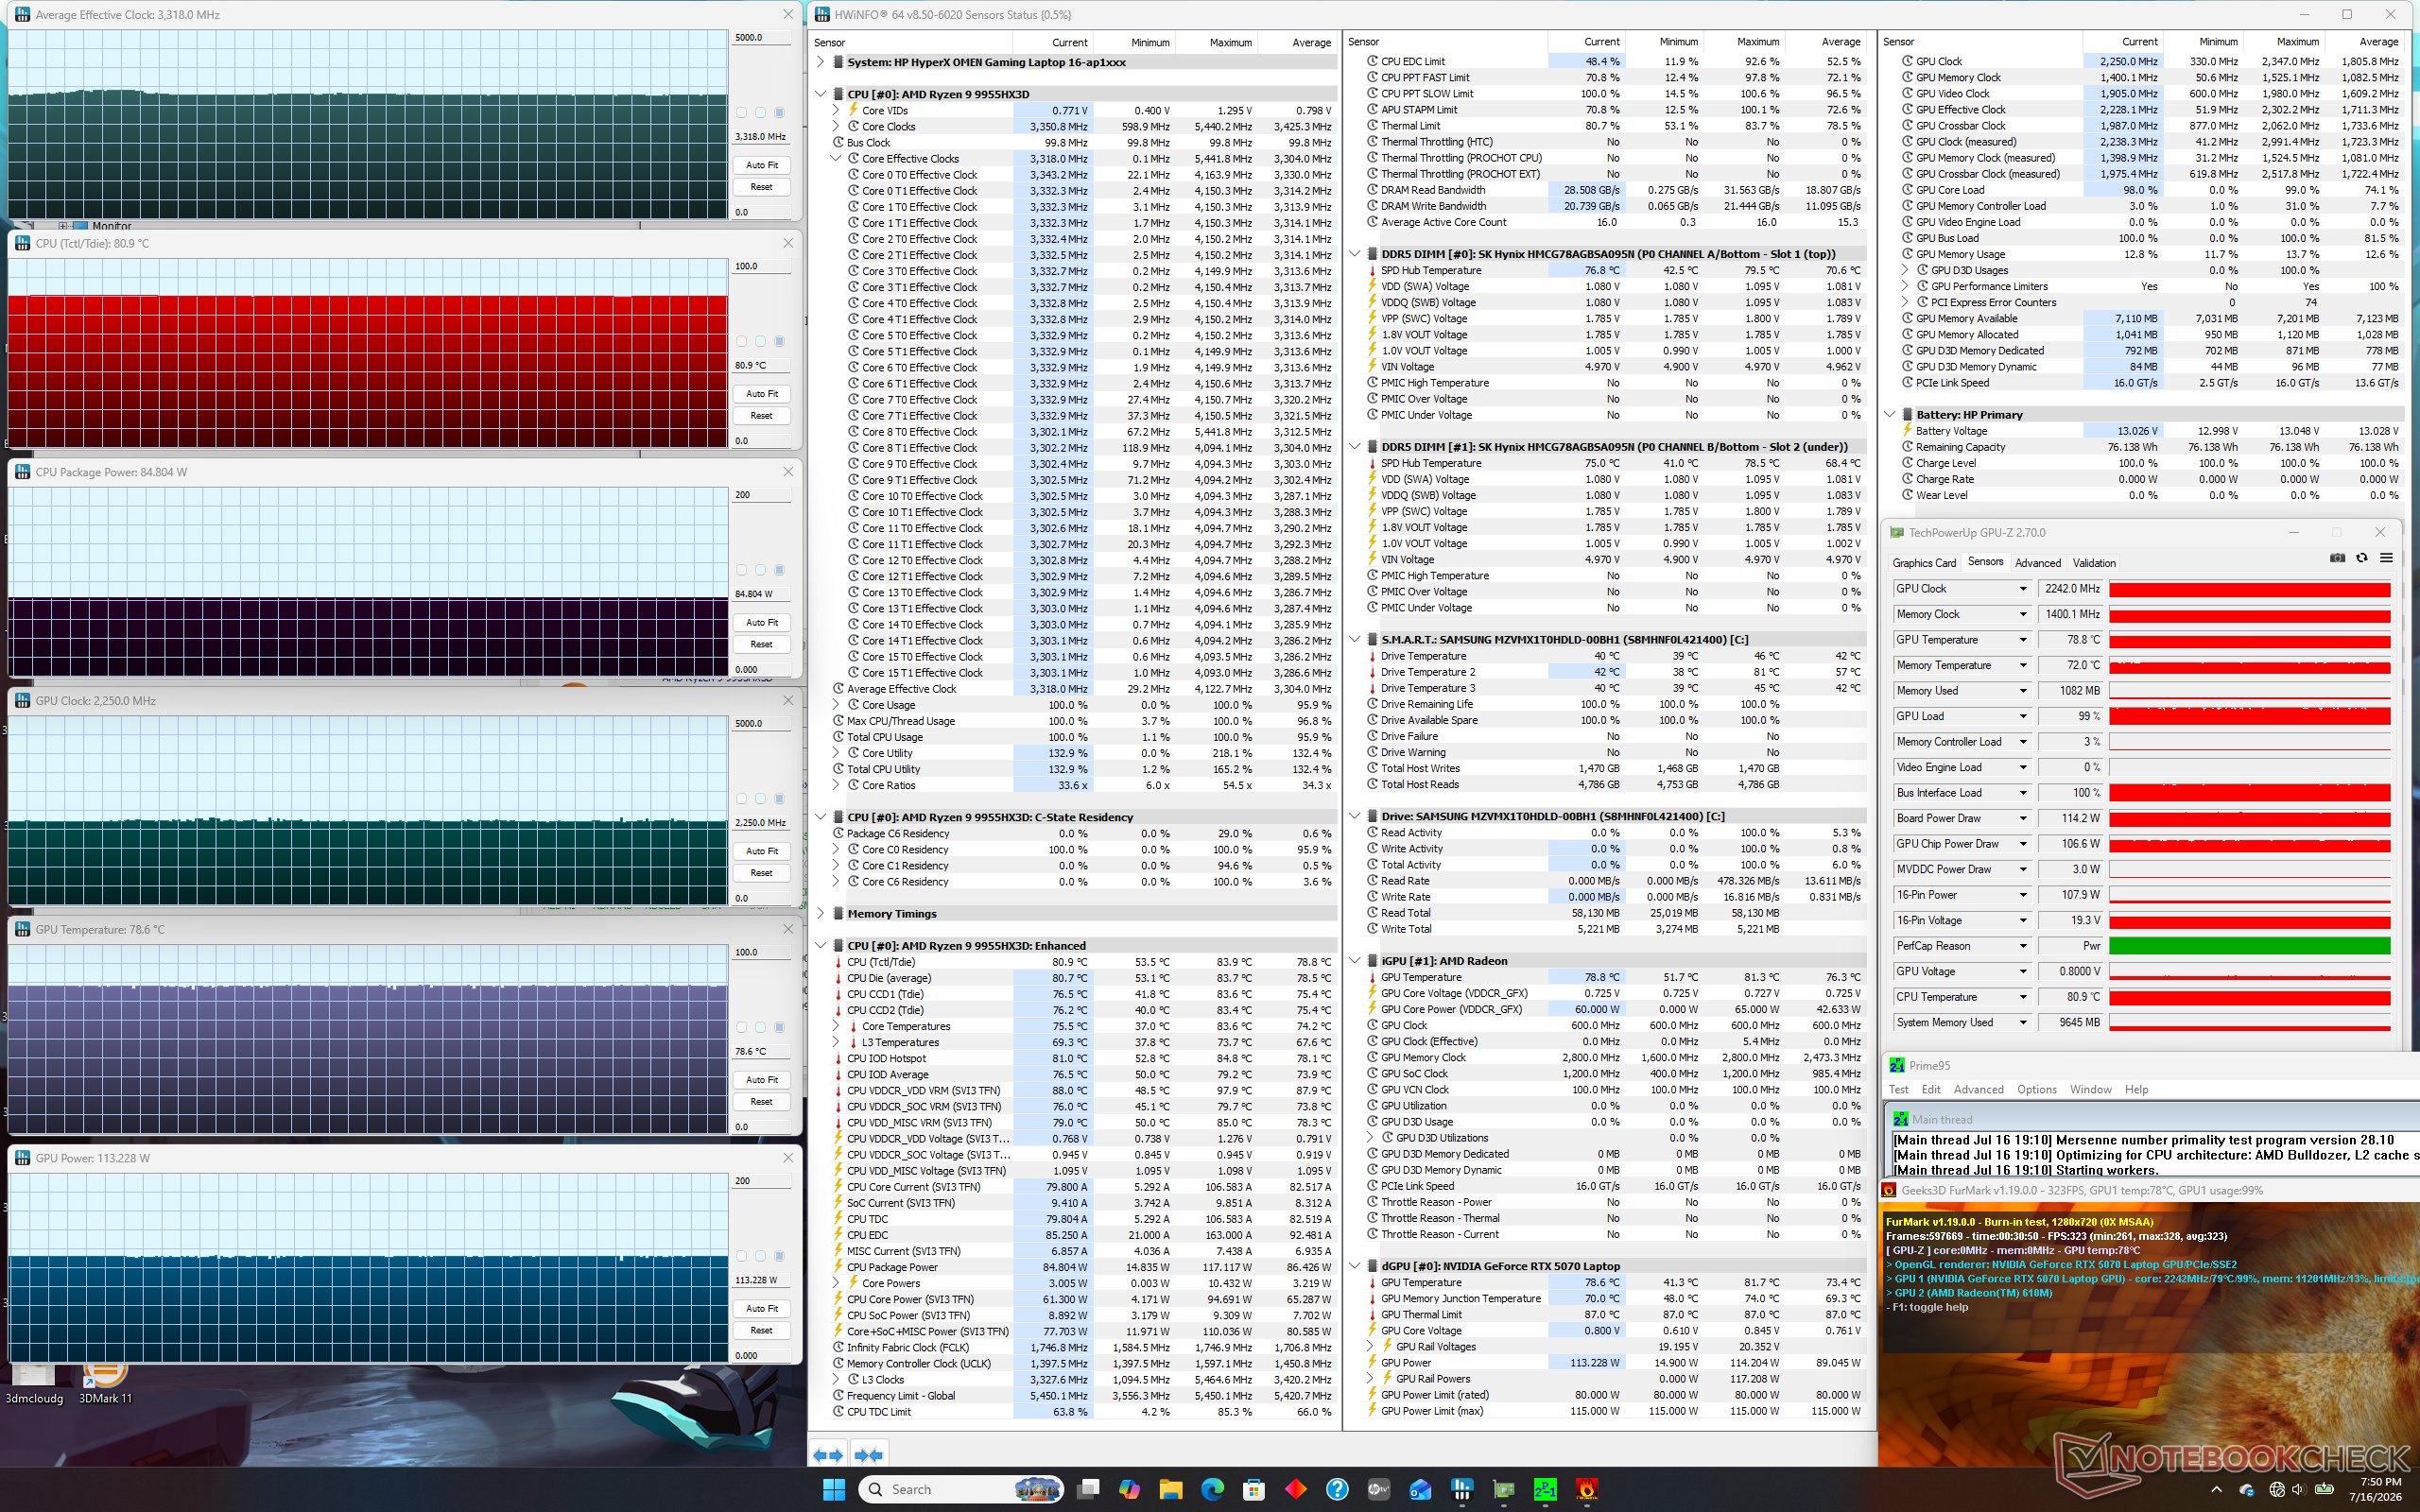Open the Board Power Draw dropdown in GPU-Z
The image size is (2420, 1512).
2023,818
